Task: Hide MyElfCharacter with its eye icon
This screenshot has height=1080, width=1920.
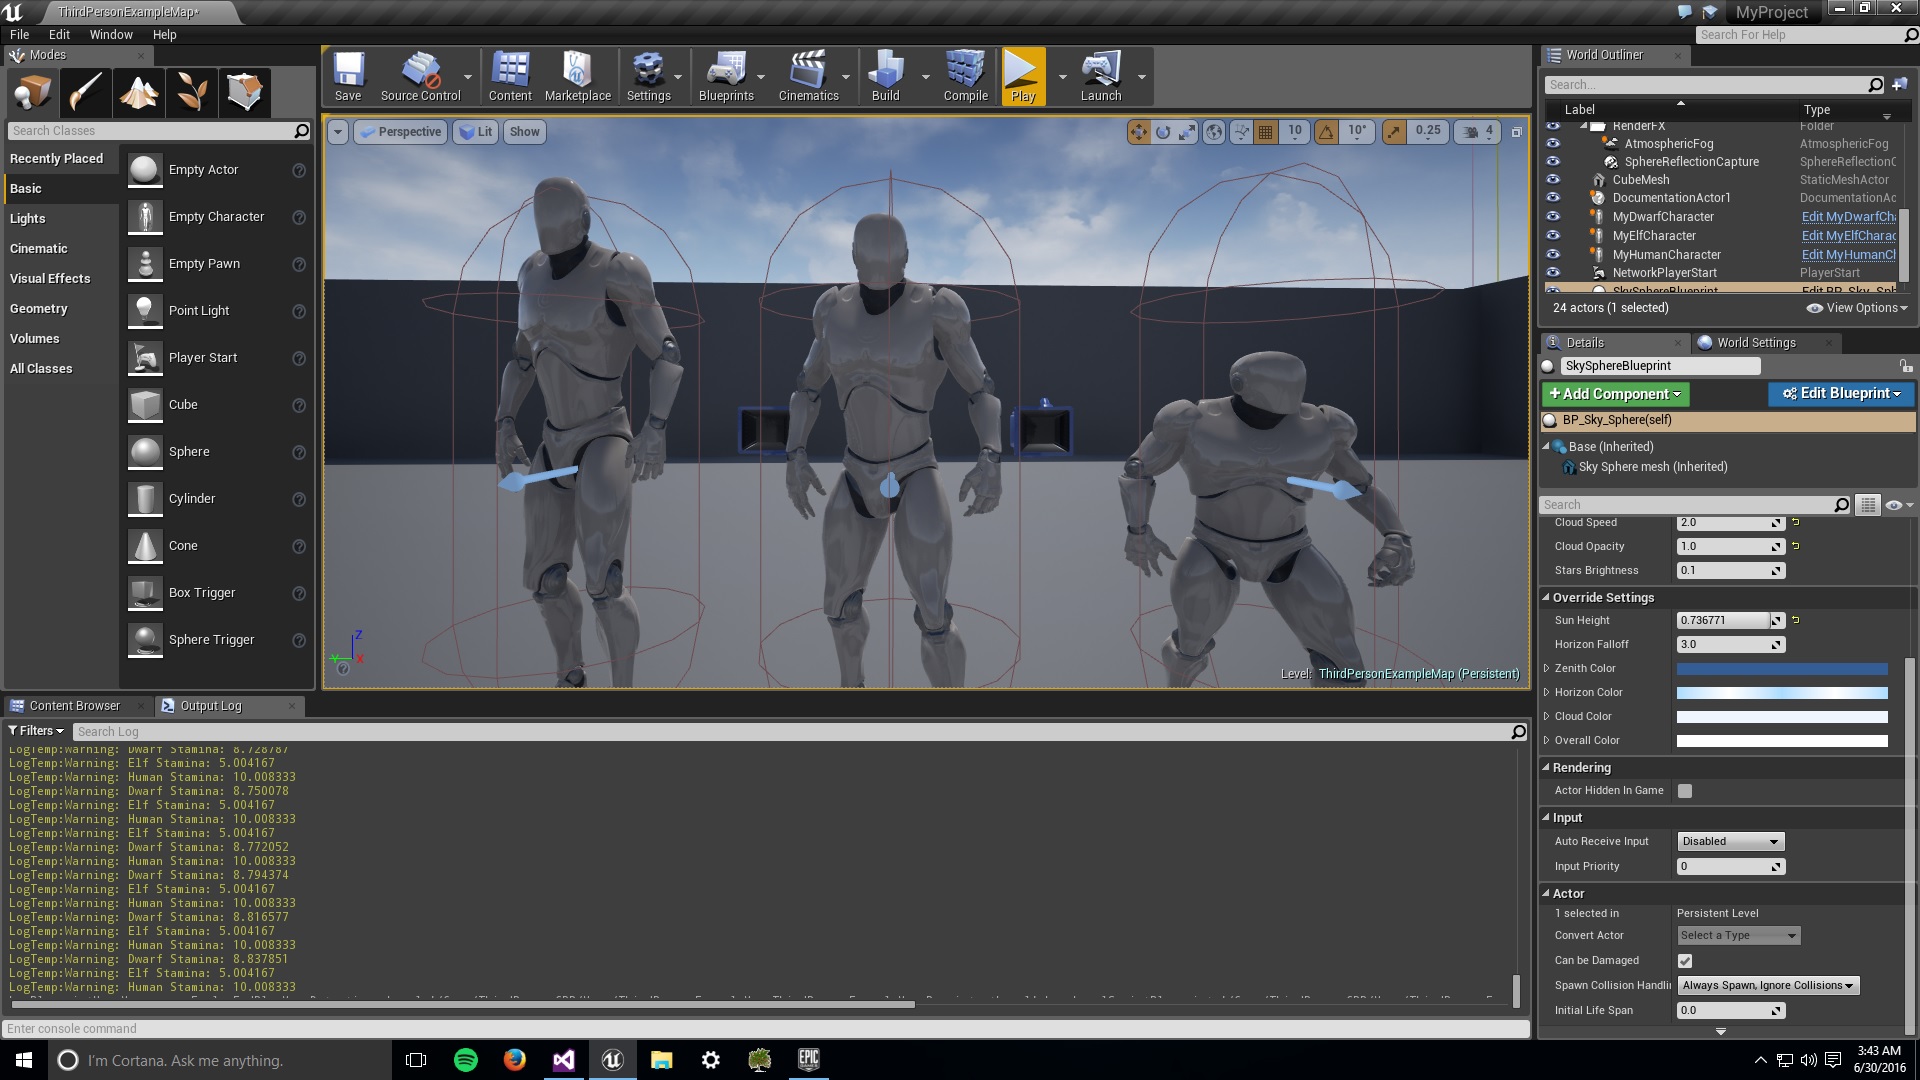Action: tap(1552, 235)
